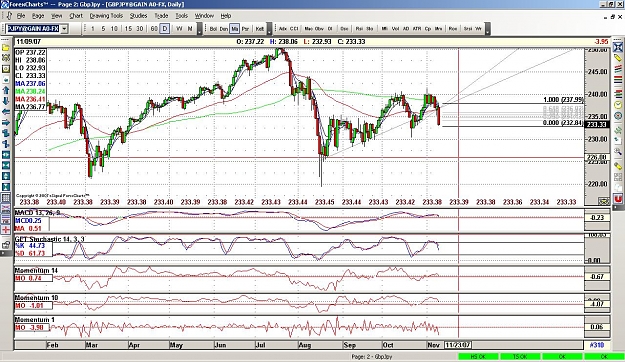This screenshot has height=362, width=625.
Task: Open the Page menu
Action: pos(38,16)
